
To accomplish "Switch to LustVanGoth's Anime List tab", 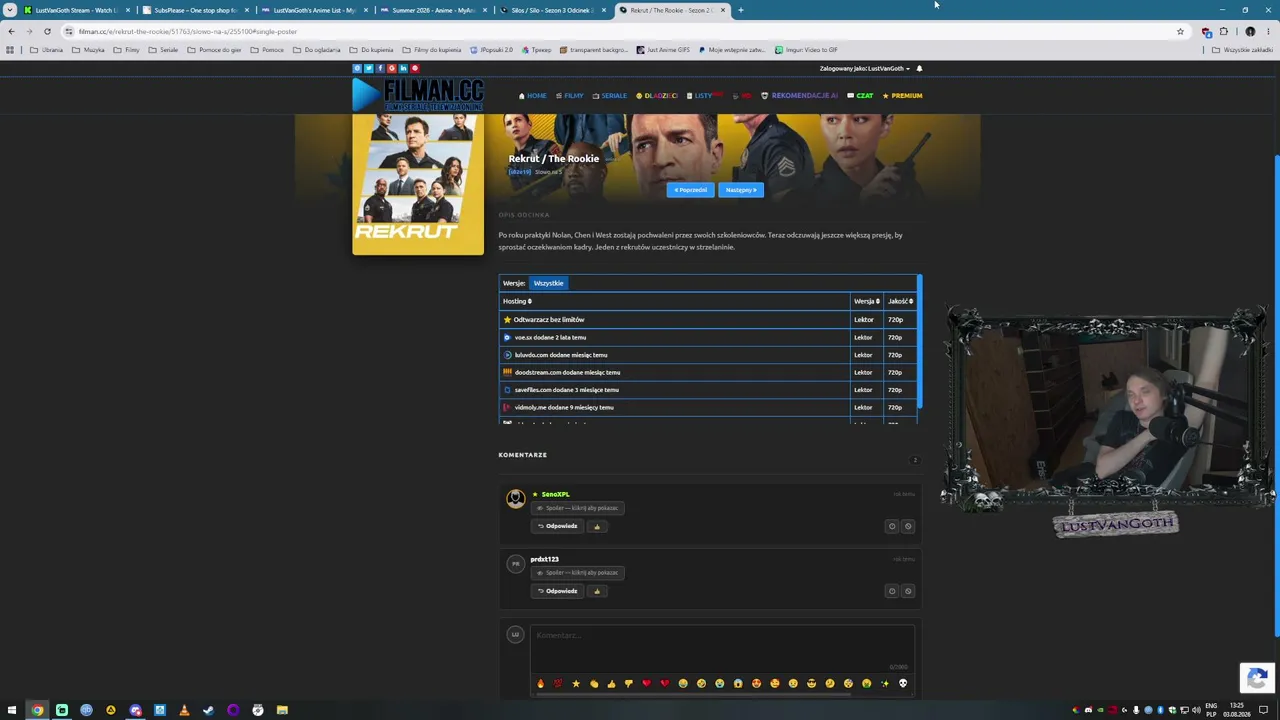I will coord(314,10).
